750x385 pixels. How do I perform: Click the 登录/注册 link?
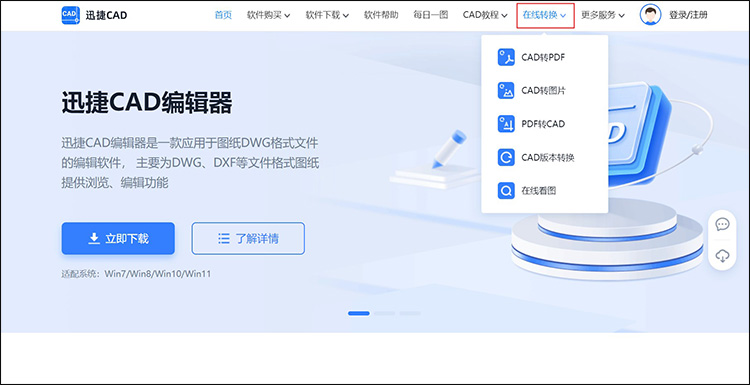click(x=688, y=15)
